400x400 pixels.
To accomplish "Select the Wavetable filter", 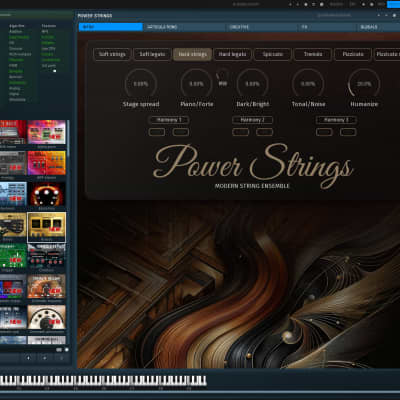I will tap(17, 99).
